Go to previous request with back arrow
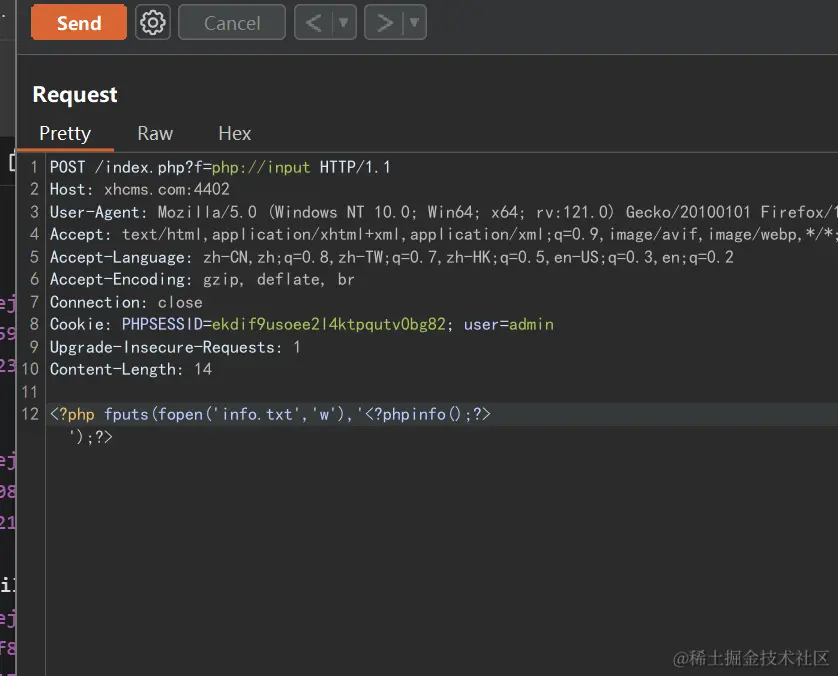Viewport: 838px width, 676px height. pyautogui.click(x=314, y=22)
